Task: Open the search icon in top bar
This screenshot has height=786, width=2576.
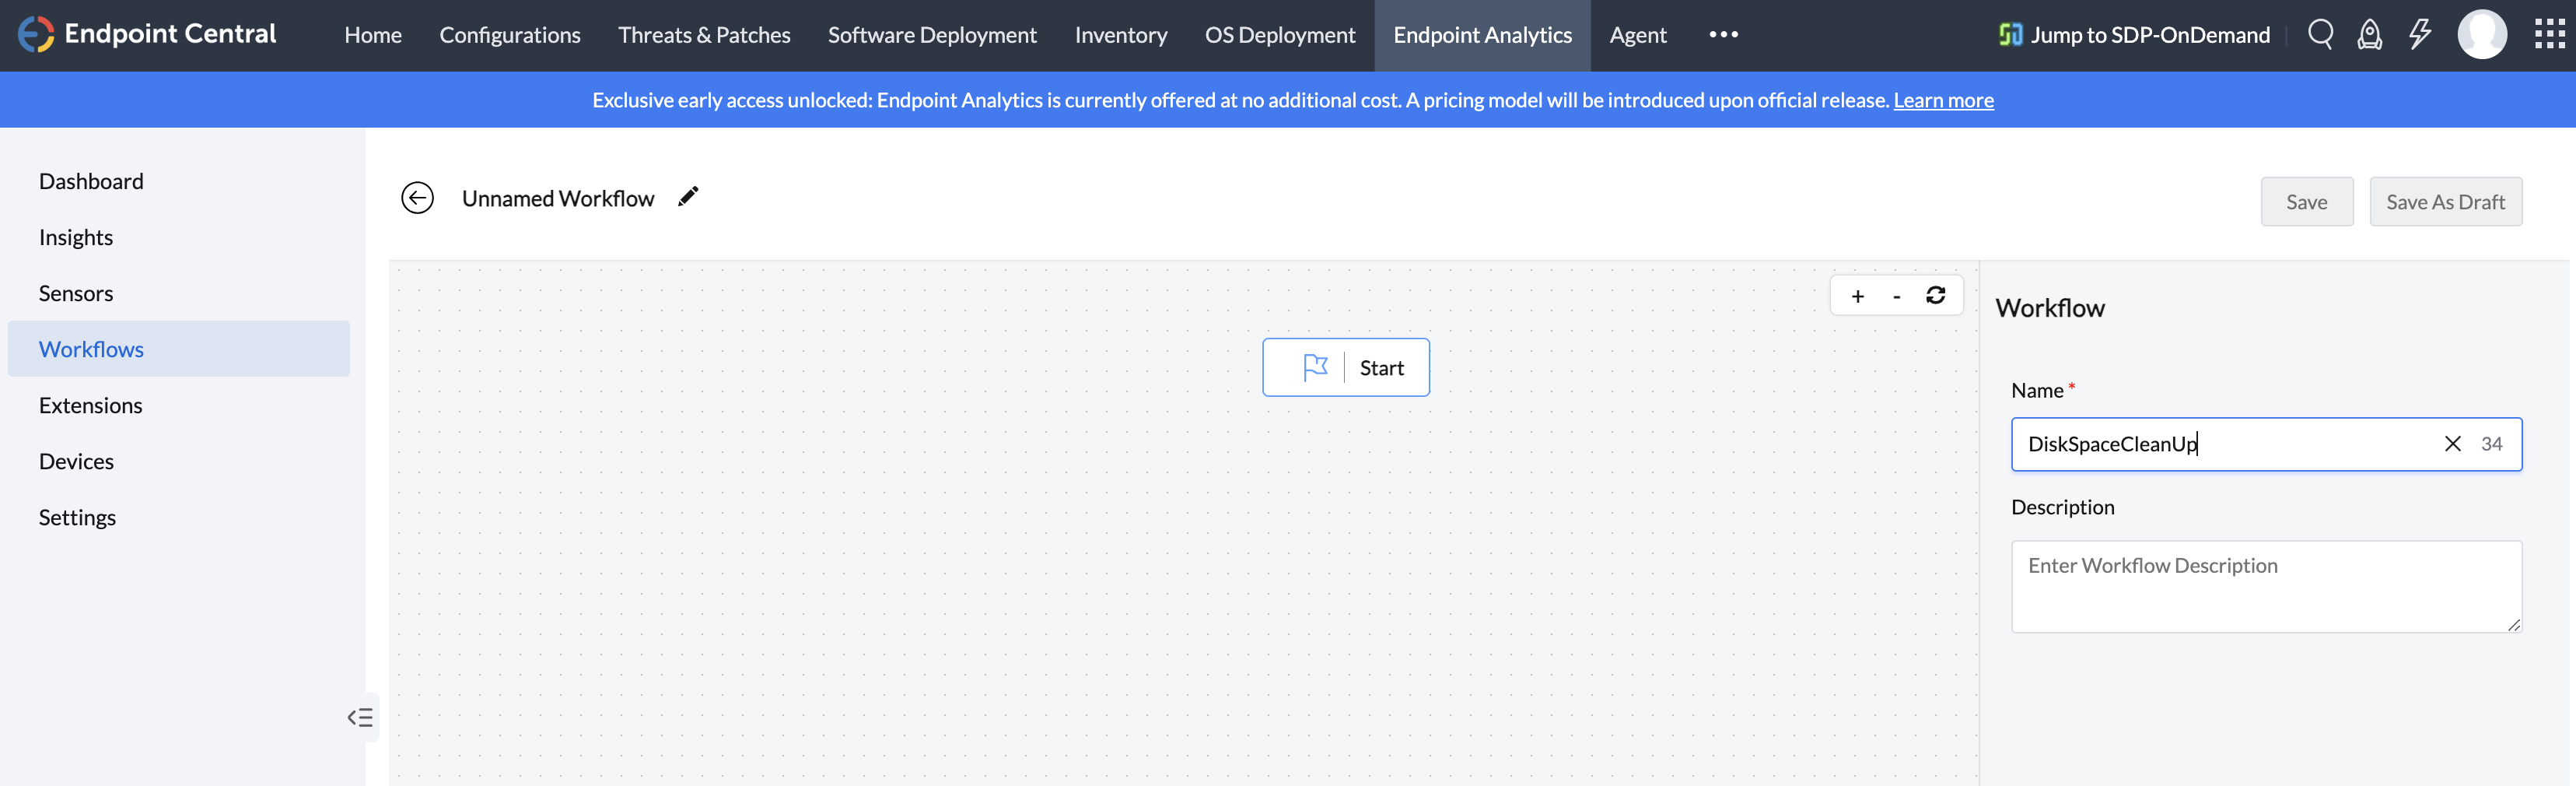Action: pyautogui.click(x=2320, y=35)
